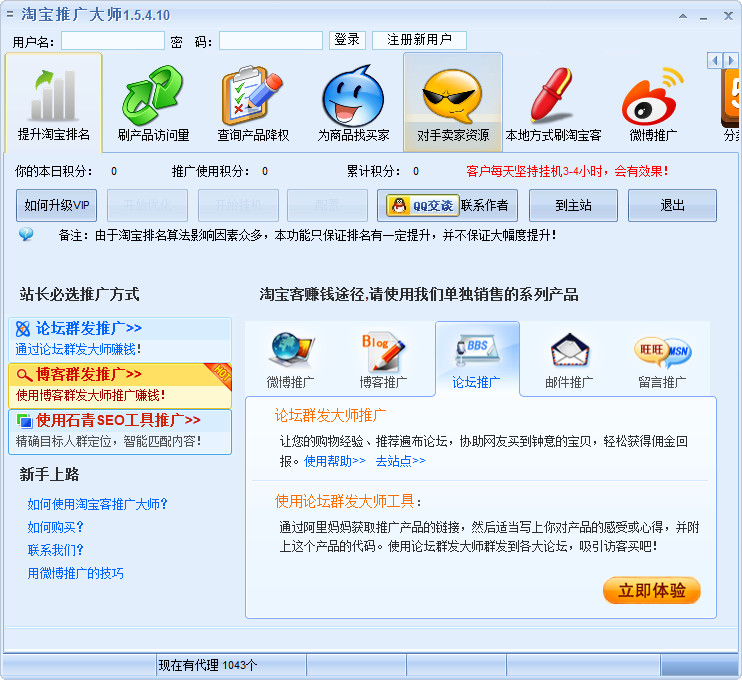Open the title bar dropdown arrow menu

682,16
